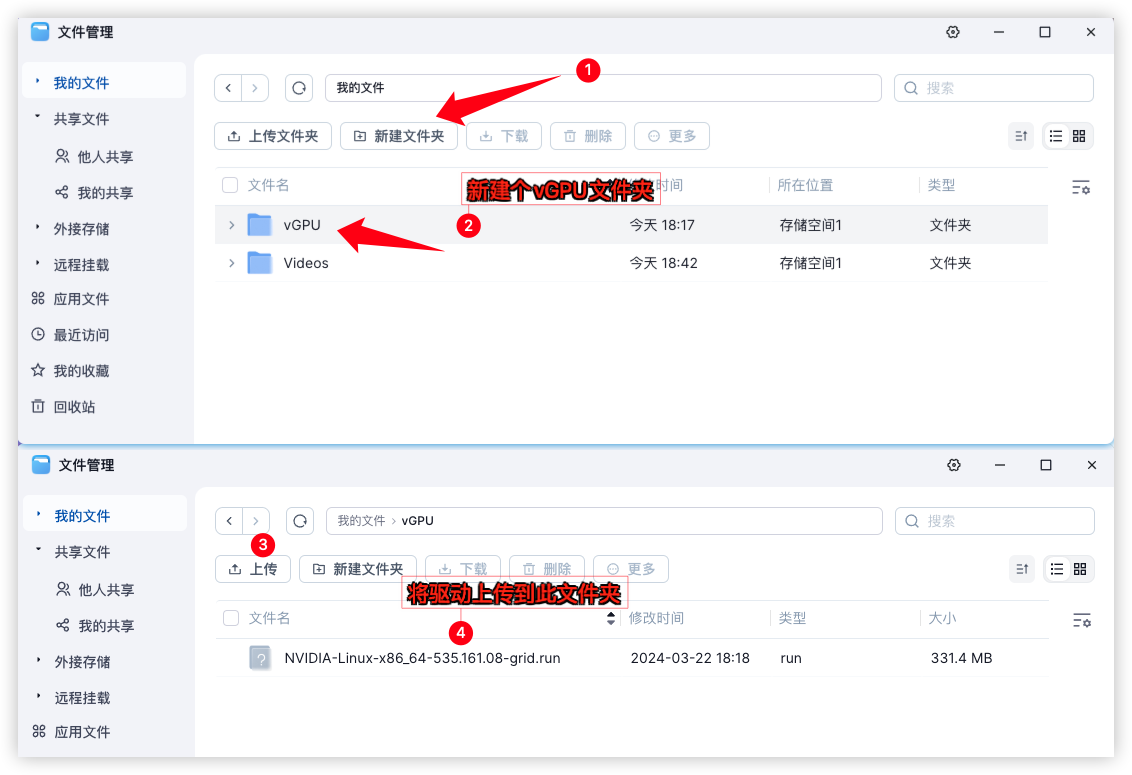Expand the vGPU folder row chevron
The height and width of the screenshot is (775, 1132).
click(x=231, y=225)
